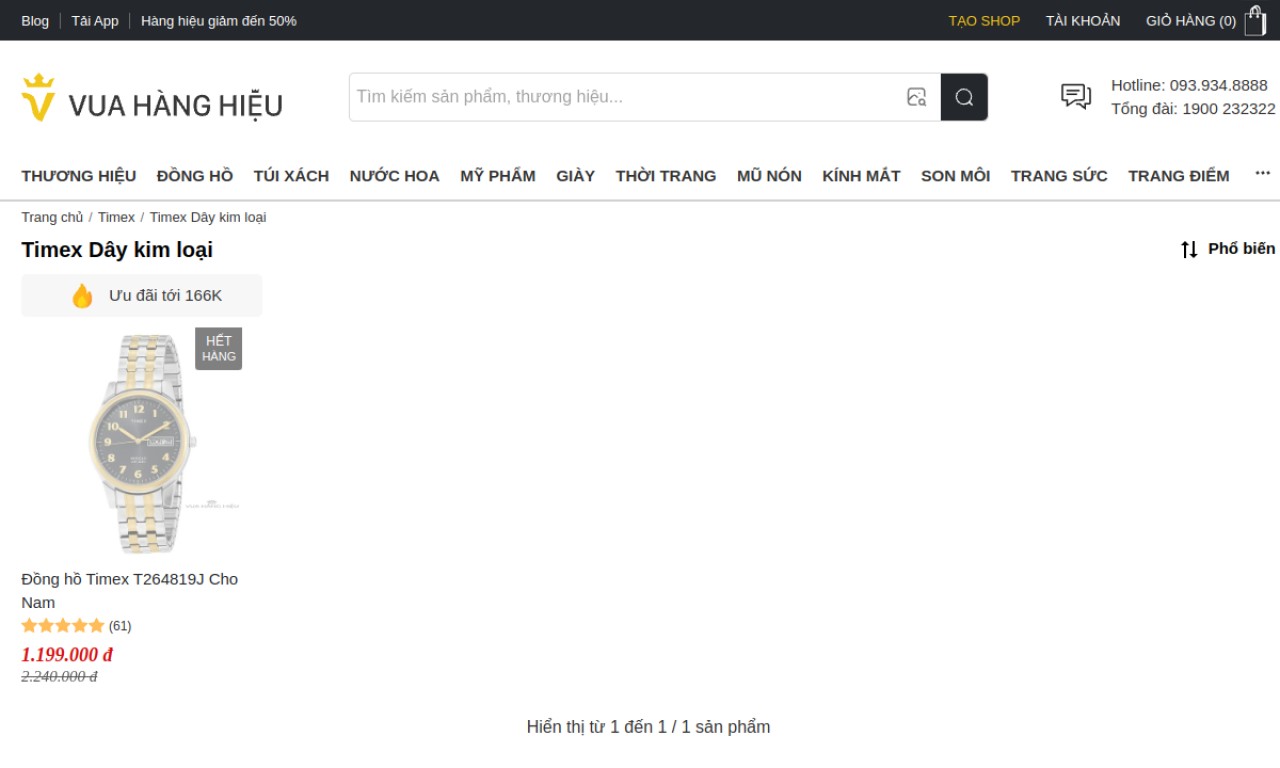Screen dimensions: 1280x768
Task: Go to Trang chủ breadcrumb
Action: pos(53,217)
